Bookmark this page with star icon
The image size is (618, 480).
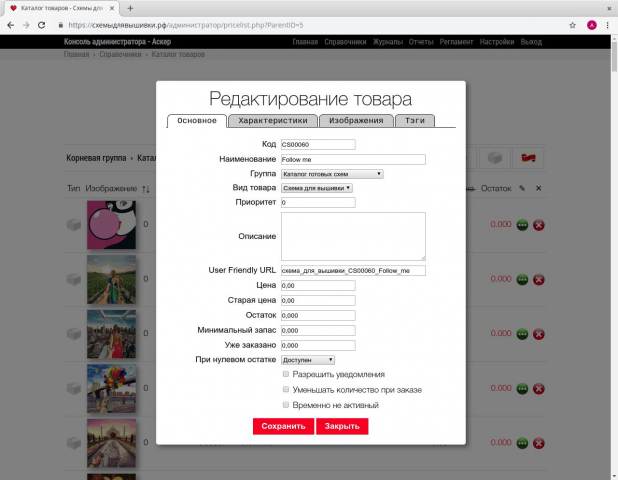(572, 25)
